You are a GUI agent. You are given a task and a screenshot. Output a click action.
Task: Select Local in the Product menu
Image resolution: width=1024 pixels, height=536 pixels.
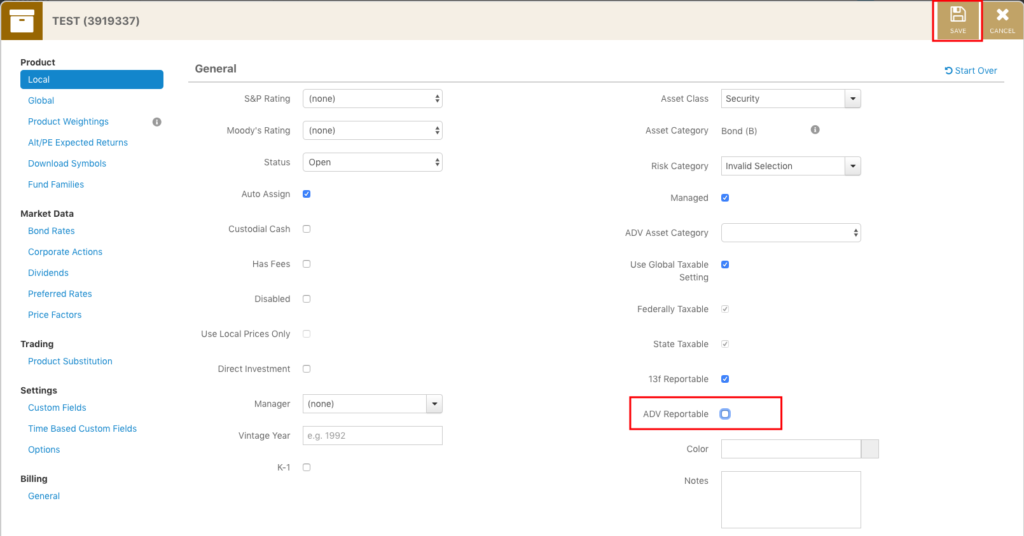[91, 80]
